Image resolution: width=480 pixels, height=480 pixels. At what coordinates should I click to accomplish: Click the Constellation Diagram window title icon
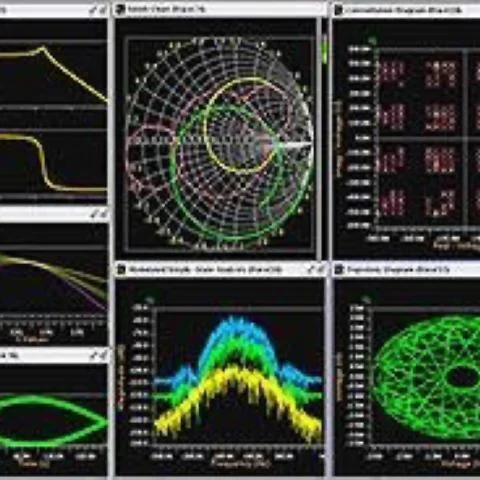338,10
